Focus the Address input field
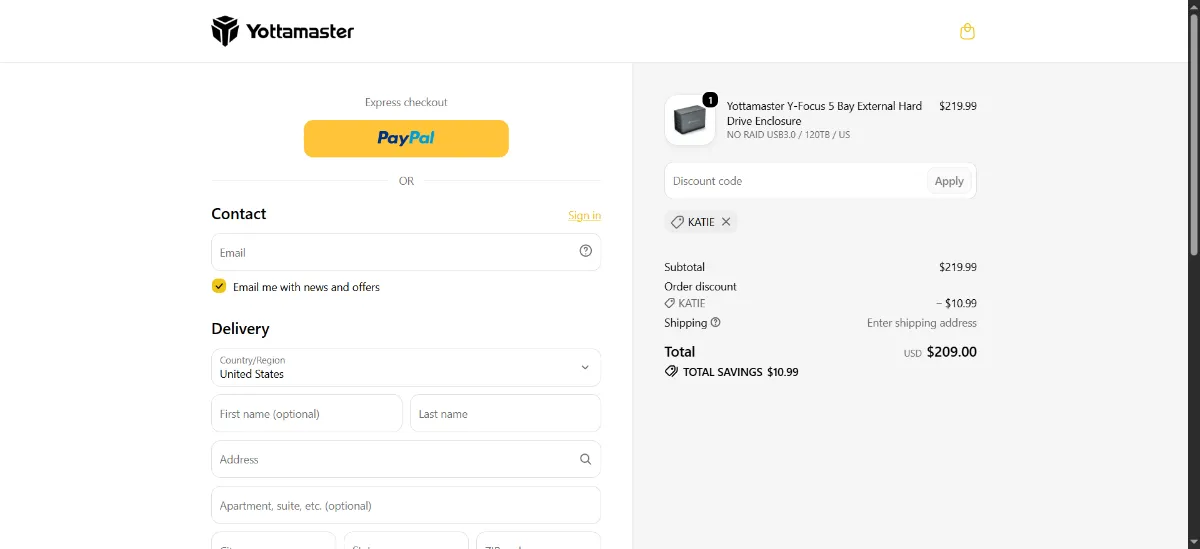The image size is (1200, 549). (406, 459)
